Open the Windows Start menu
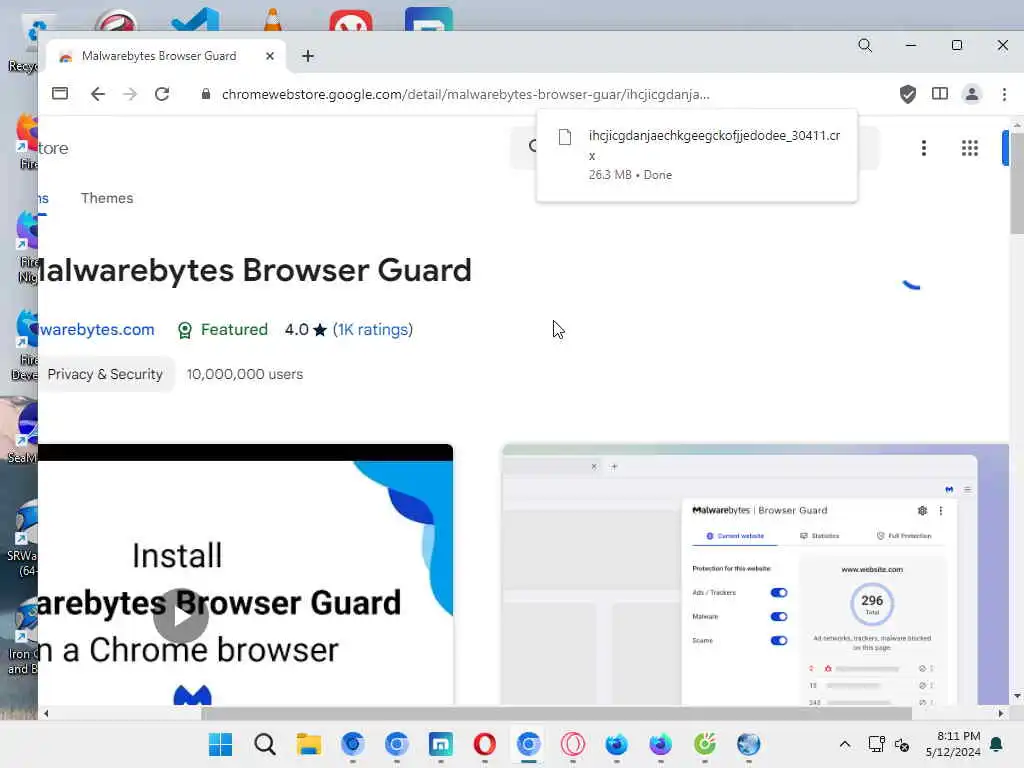 (x=220, y=744)
